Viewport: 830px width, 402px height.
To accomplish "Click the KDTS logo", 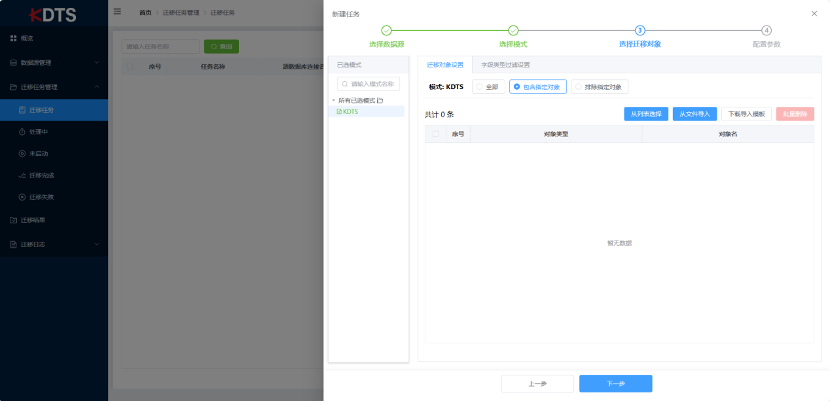I will click(x=53, y=14).
